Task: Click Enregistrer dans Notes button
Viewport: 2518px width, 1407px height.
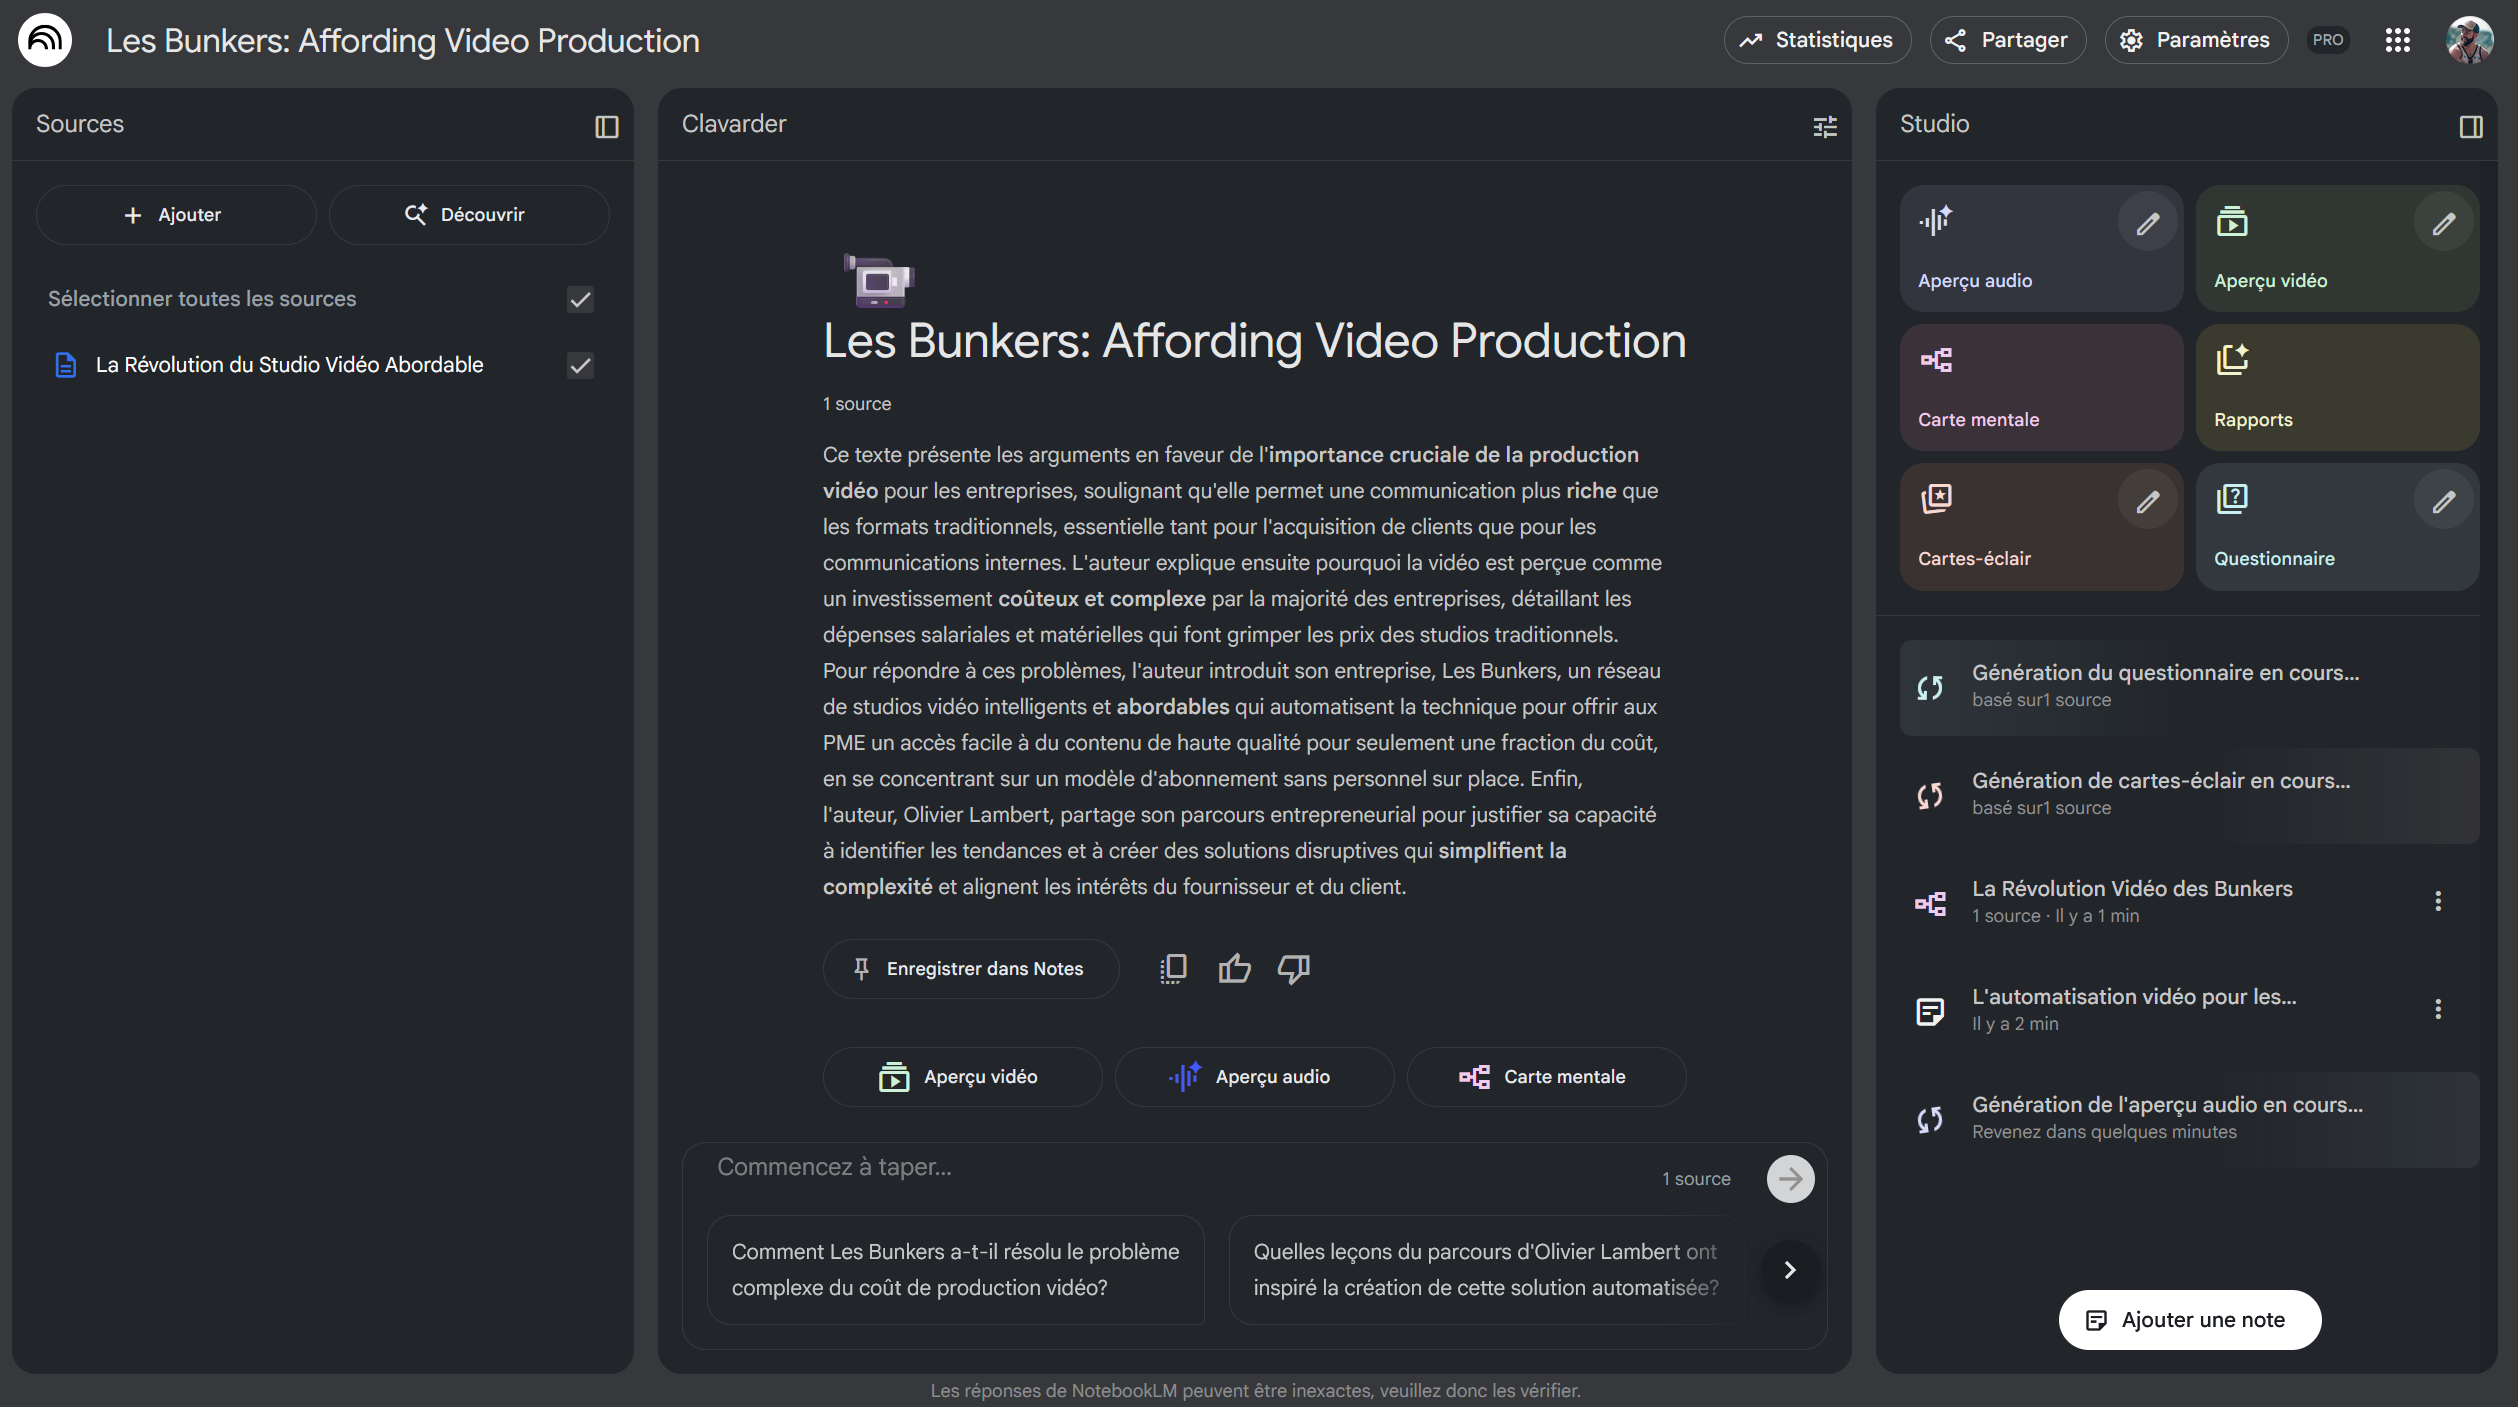Action: click(x=969, y=968)
